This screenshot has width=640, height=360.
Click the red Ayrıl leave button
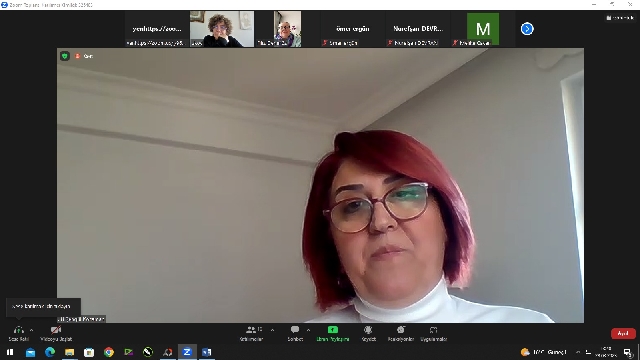tap(623, 333)
